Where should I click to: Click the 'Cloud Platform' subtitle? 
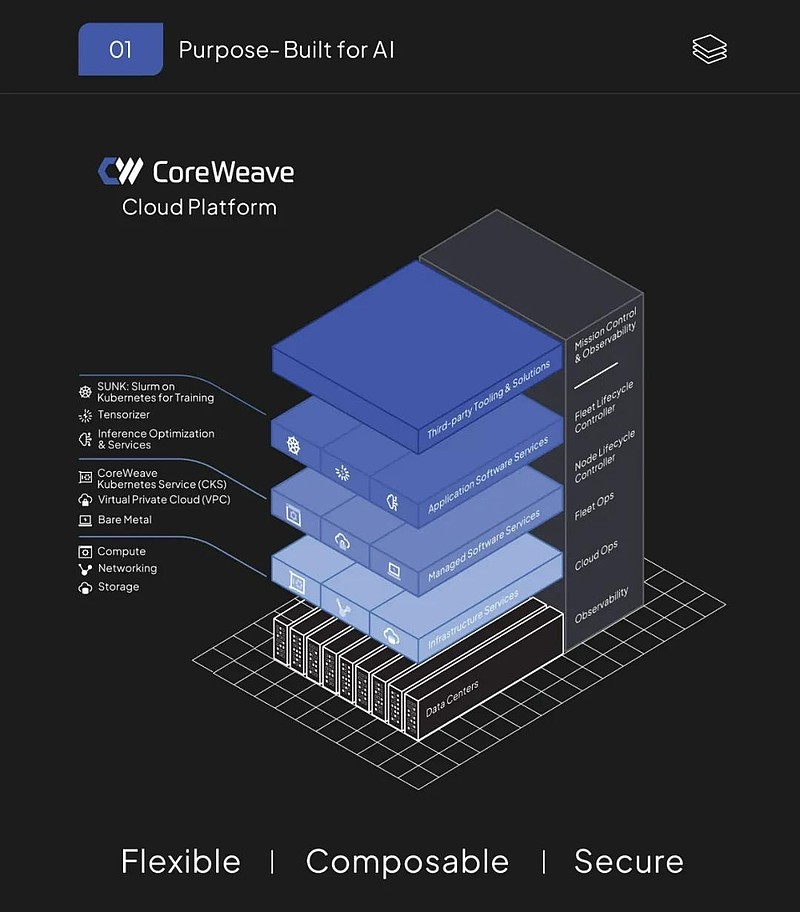pos(199,208)
